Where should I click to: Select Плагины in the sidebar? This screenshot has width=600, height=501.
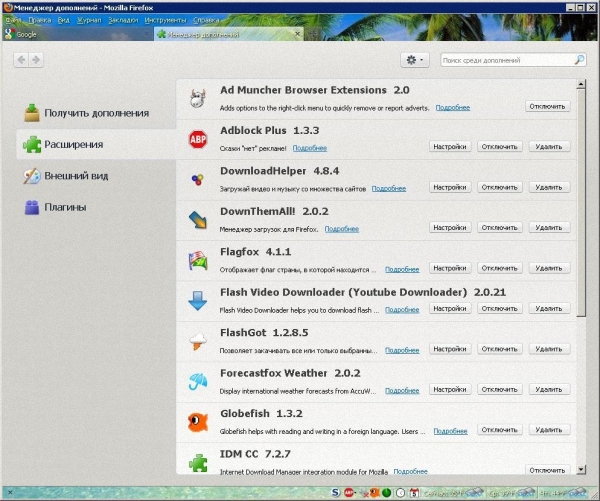(x=65, y=207)
